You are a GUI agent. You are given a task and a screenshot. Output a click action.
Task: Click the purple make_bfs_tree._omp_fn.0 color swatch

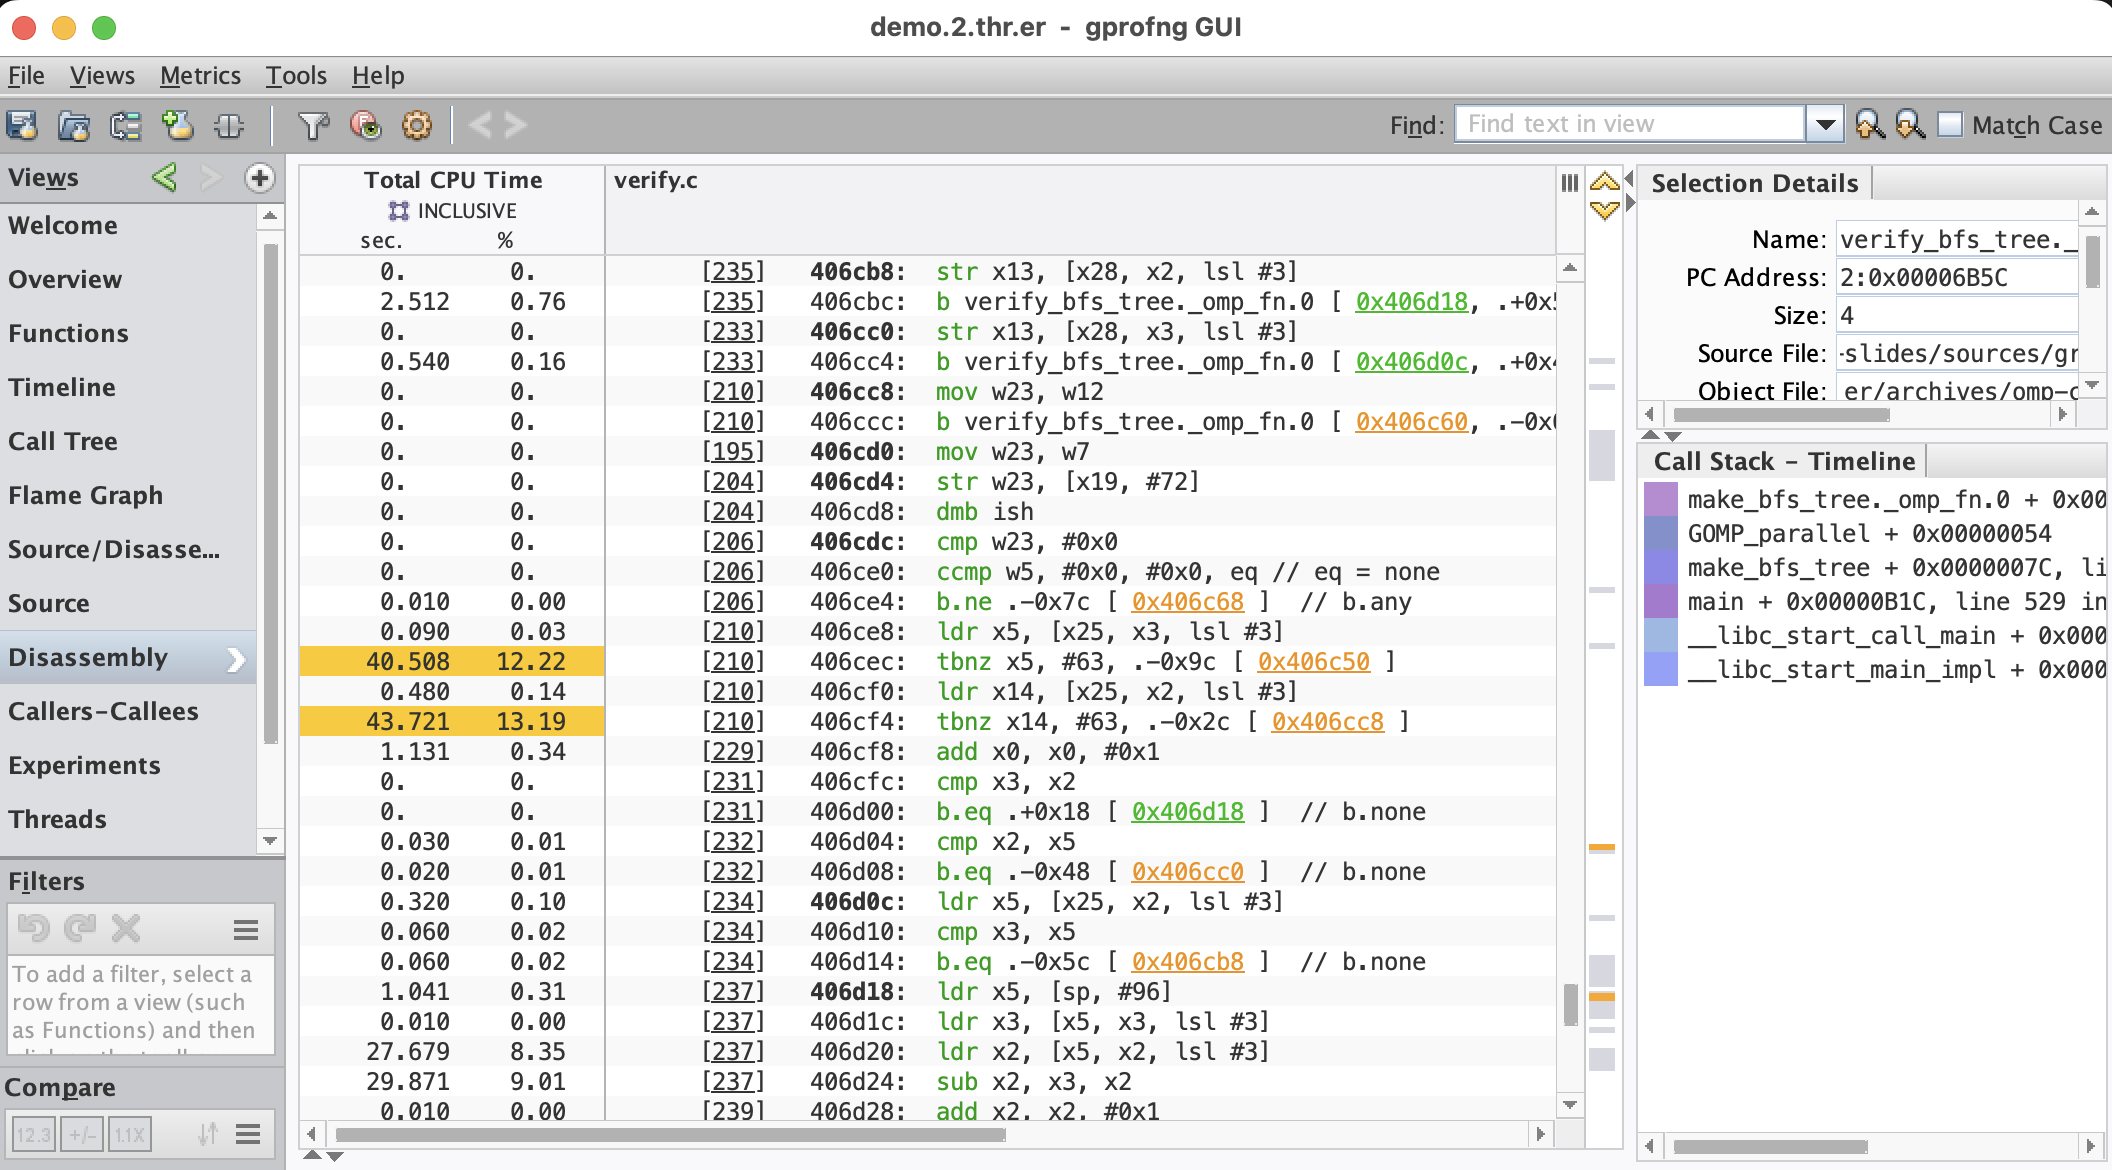(1660, 499)
